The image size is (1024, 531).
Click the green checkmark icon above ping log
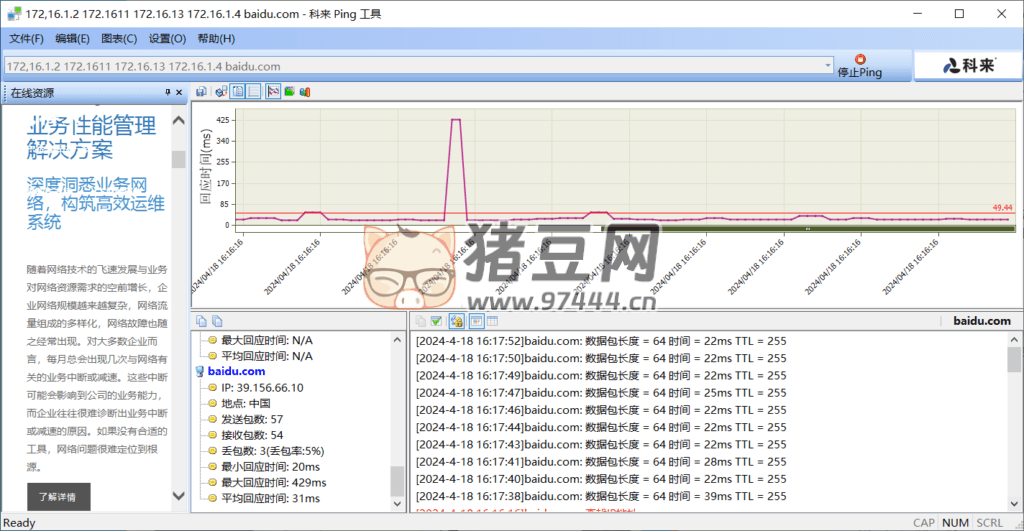(436, 321)
